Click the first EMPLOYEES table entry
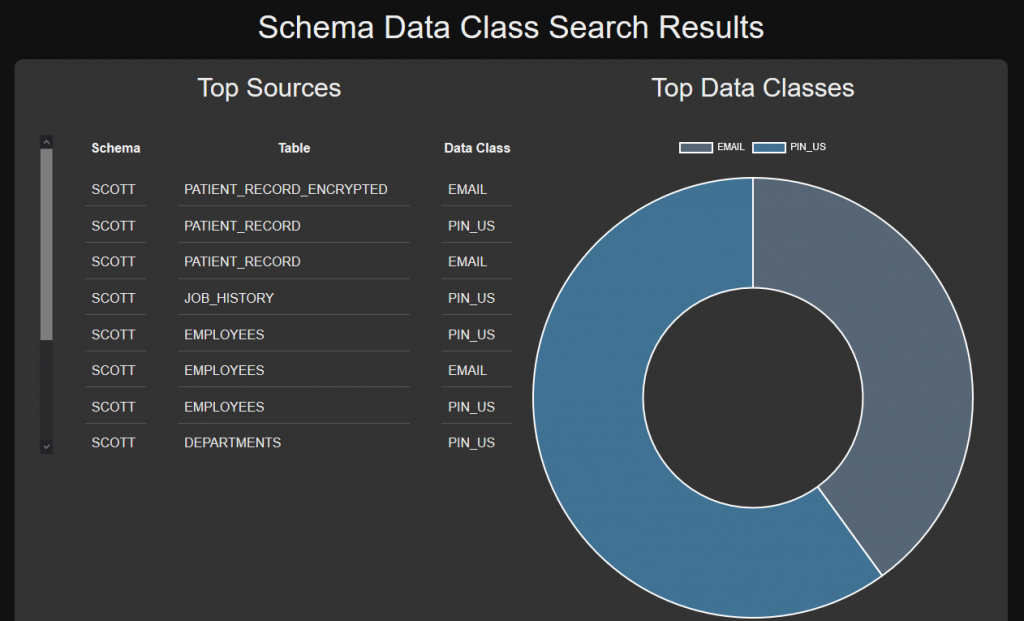1024x621 pixels. (224, 334)
